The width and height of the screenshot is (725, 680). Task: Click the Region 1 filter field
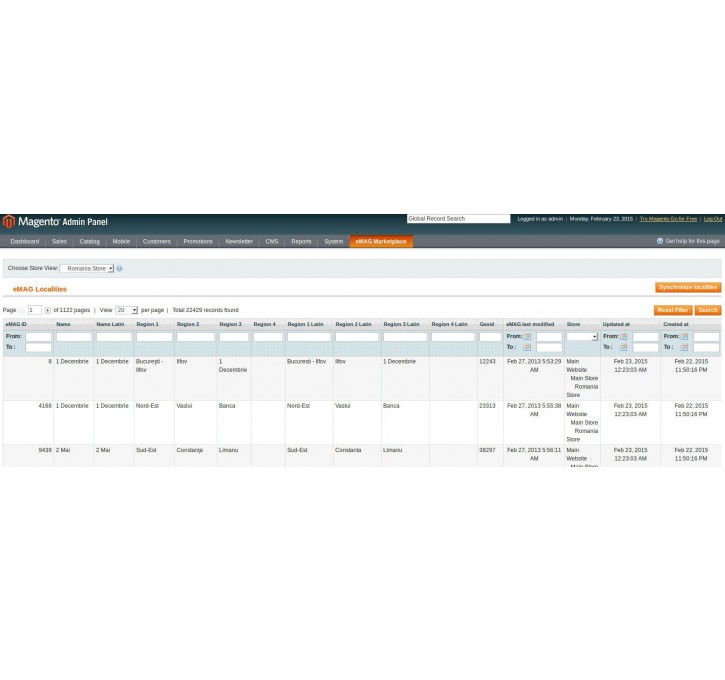coord(154,337)
